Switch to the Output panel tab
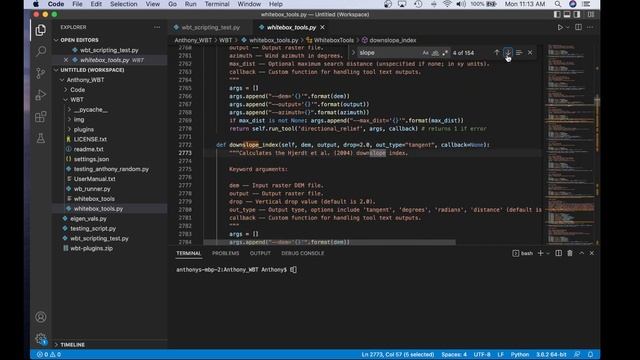Screen dimensions: 640x360 pos(260,253)
